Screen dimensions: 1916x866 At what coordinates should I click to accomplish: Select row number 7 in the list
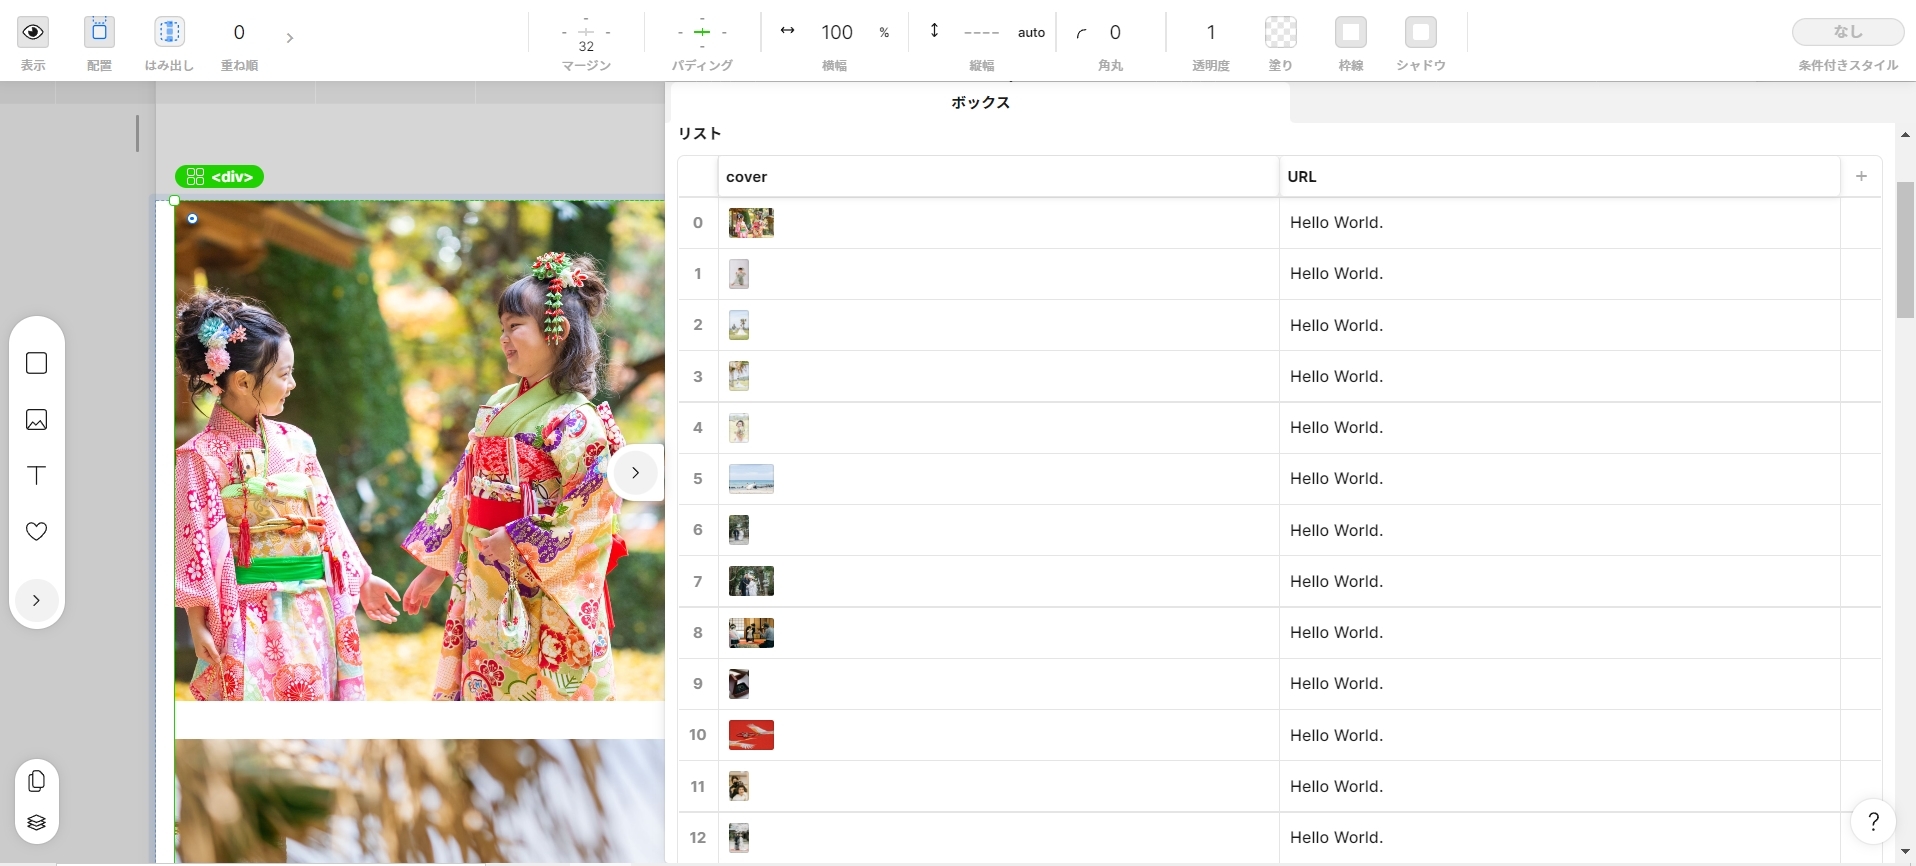[x=698, y=581]
